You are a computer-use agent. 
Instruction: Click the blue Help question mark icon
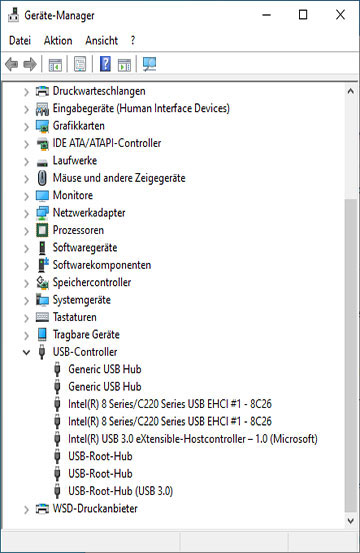coord(105,64)
